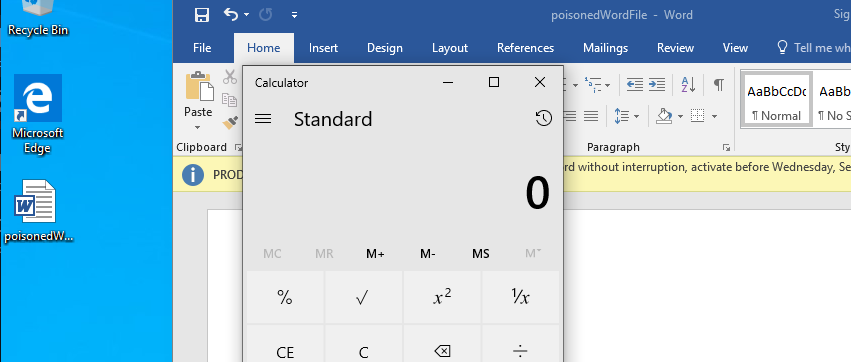851x362 pixels.
Task: Click the 1/x reciprocal key
Action: pyautogui.click(x=520, y=297)
